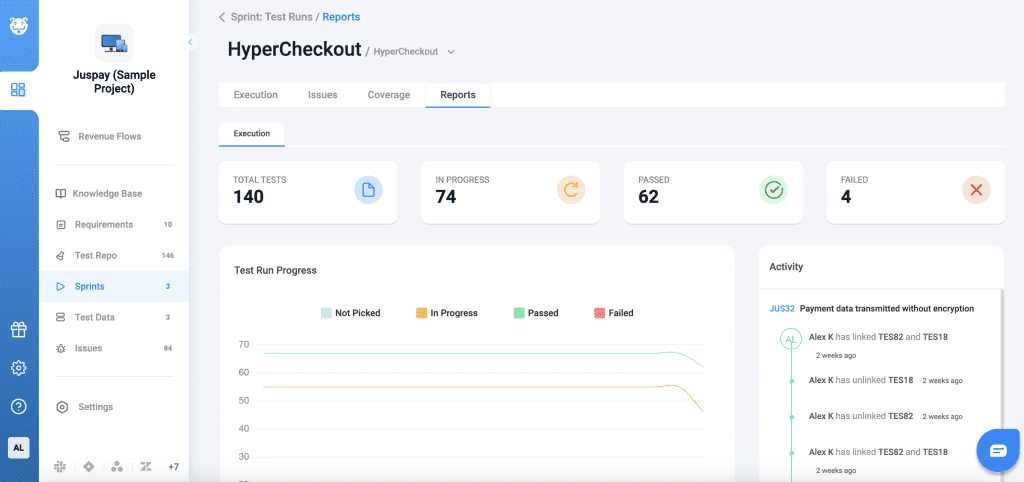Click the Failed red X icon

(976, 189)
